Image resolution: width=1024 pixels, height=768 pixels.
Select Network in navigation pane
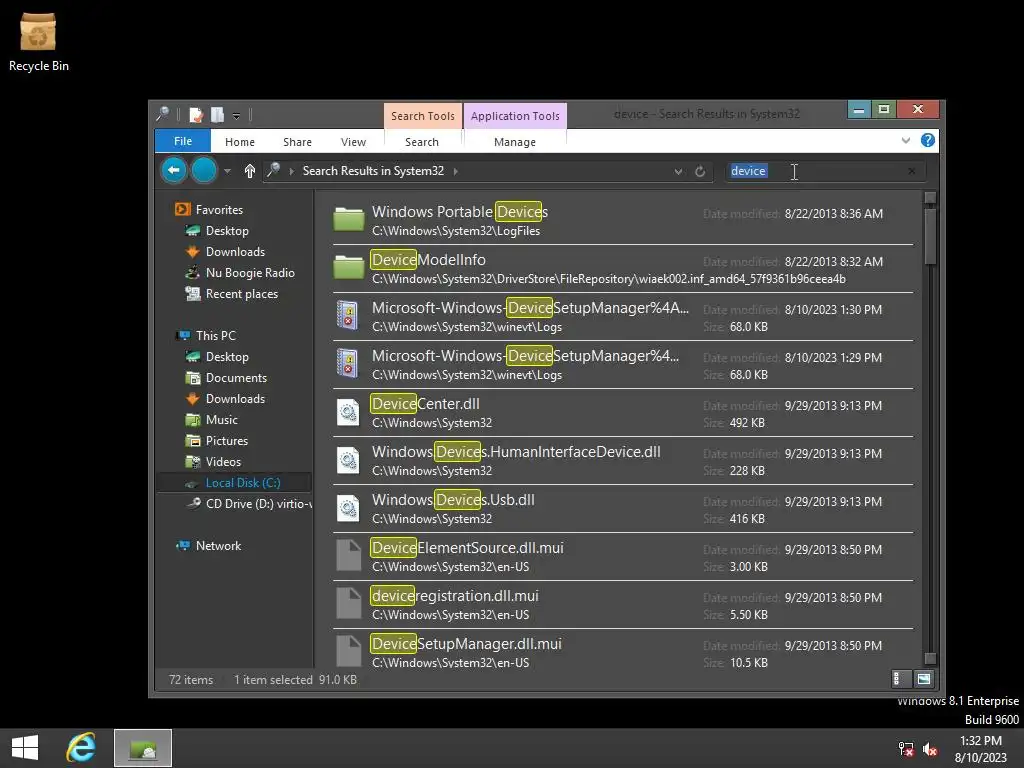click(218, 546)
